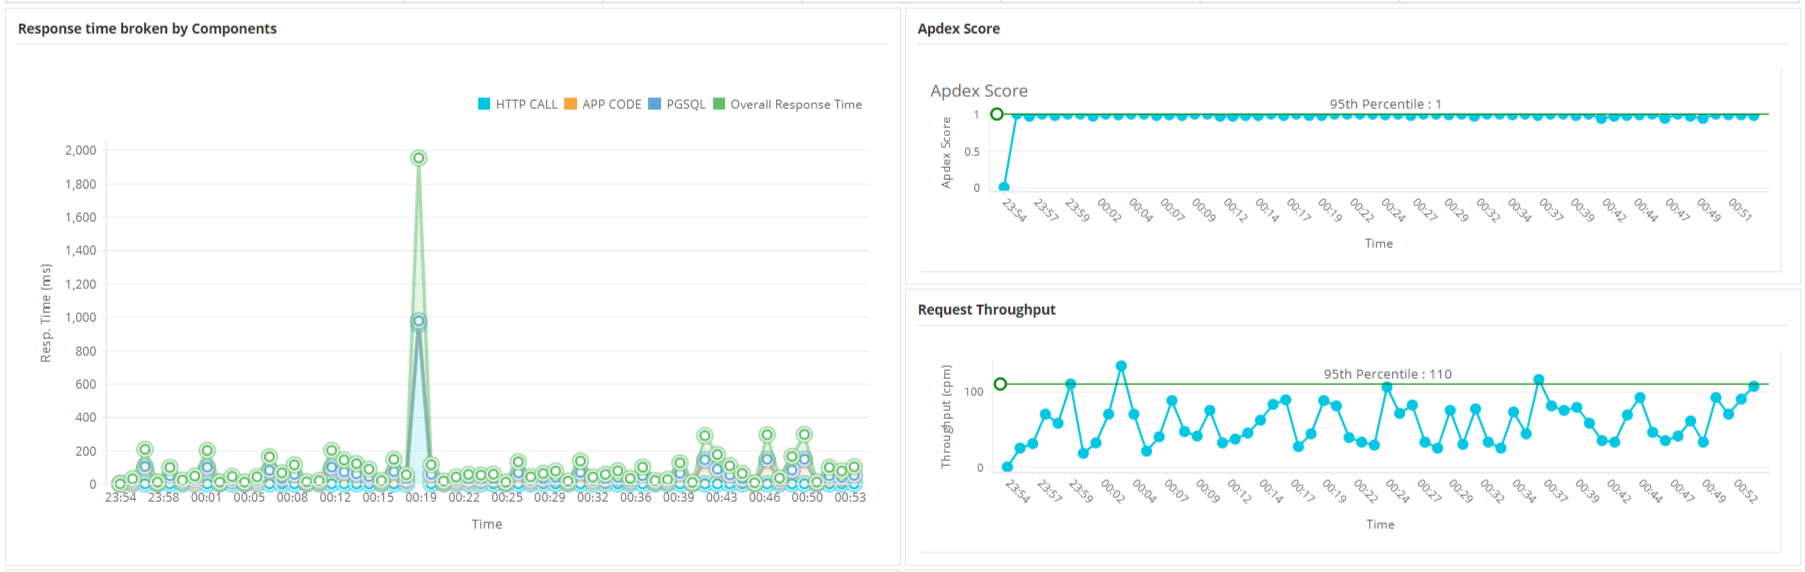Click the HTTP CALL cyan legend swatch

click(x=484, y=104)
